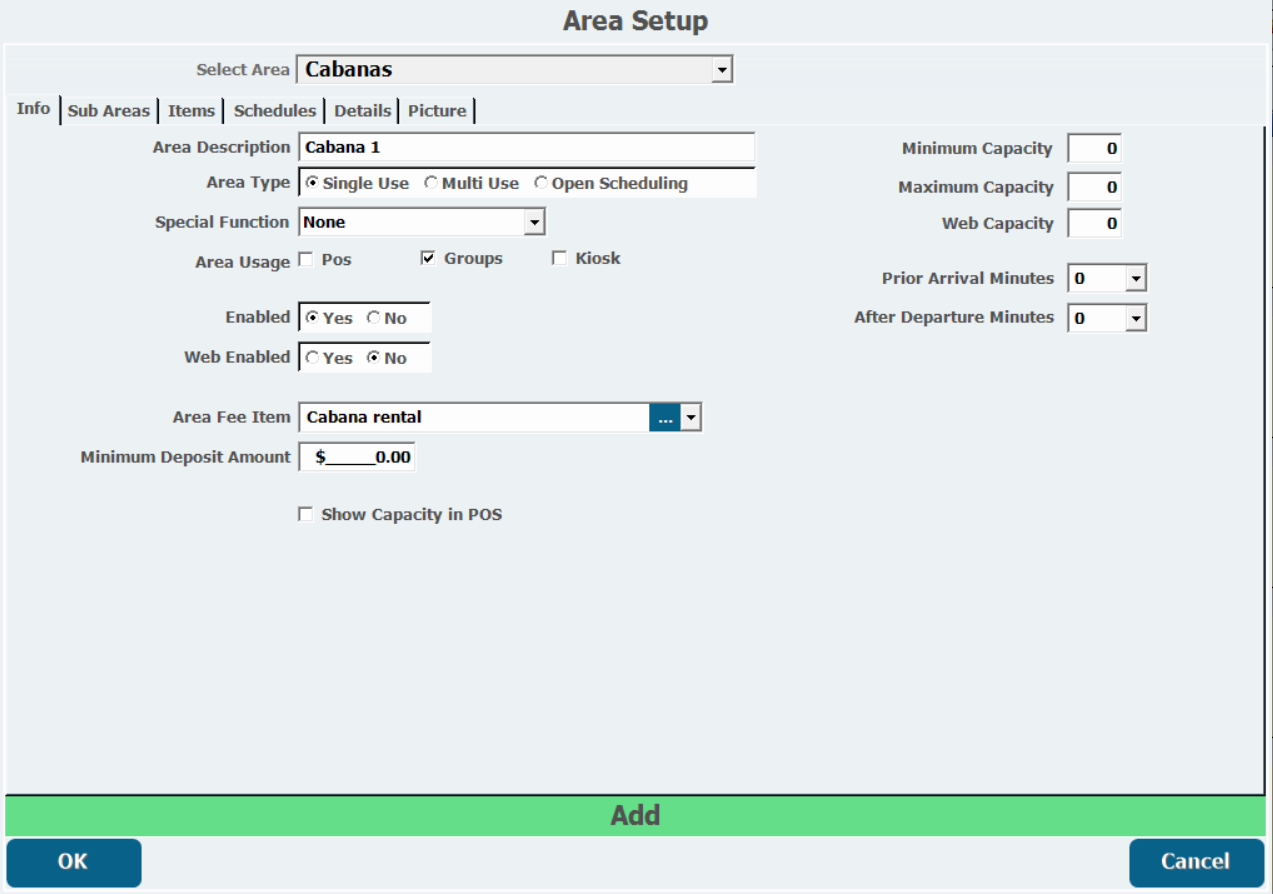The height and width of the screenshot is (894, 1273).
Task: Expand the Prior Arrival Minutes dropdown
Action: click(1135, 279)
